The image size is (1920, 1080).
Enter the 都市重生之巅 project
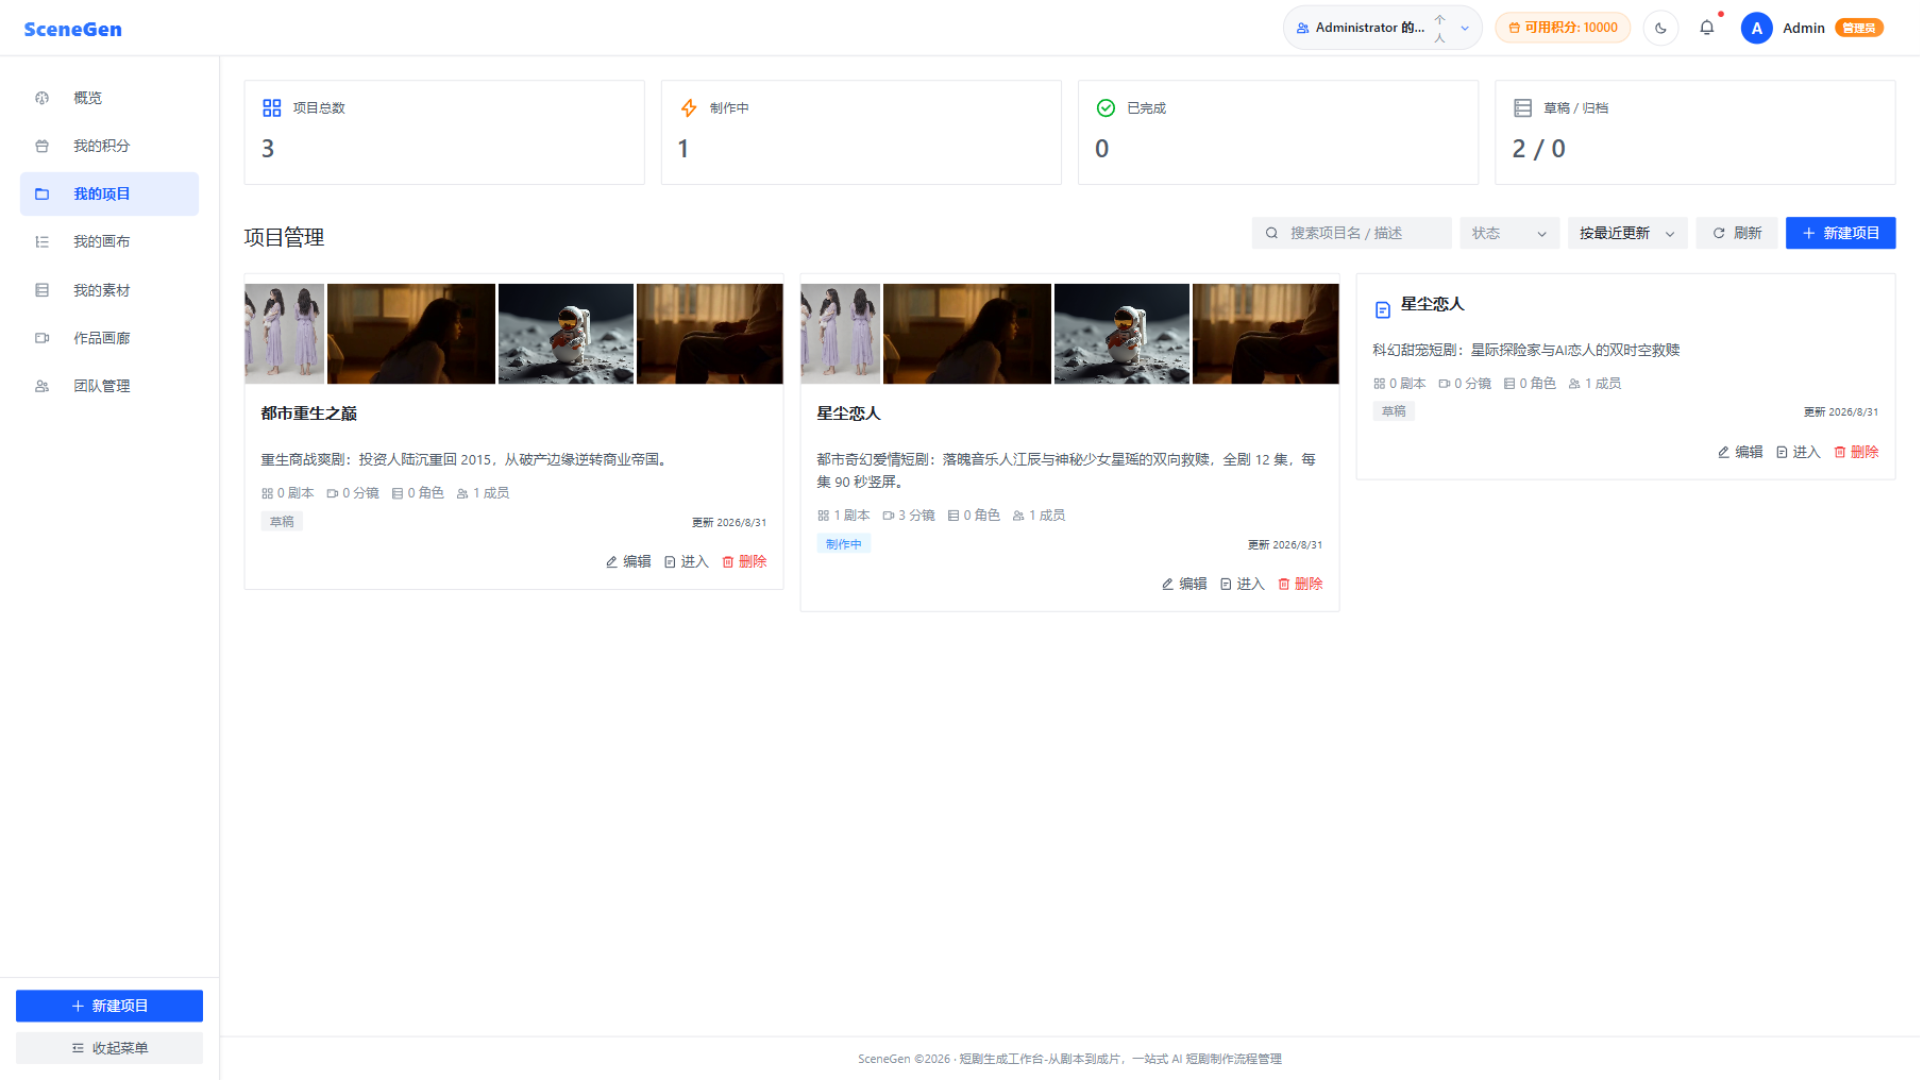point(686,562)
